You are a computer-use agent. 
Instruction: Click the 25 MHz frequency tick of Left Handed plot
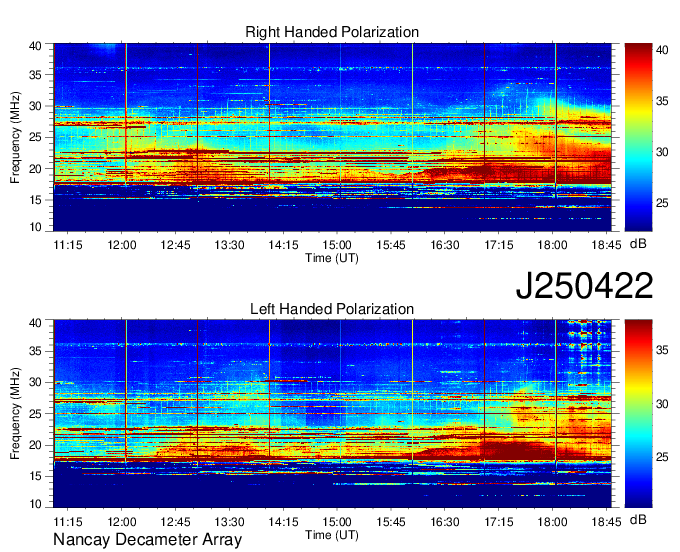[35, 414]
